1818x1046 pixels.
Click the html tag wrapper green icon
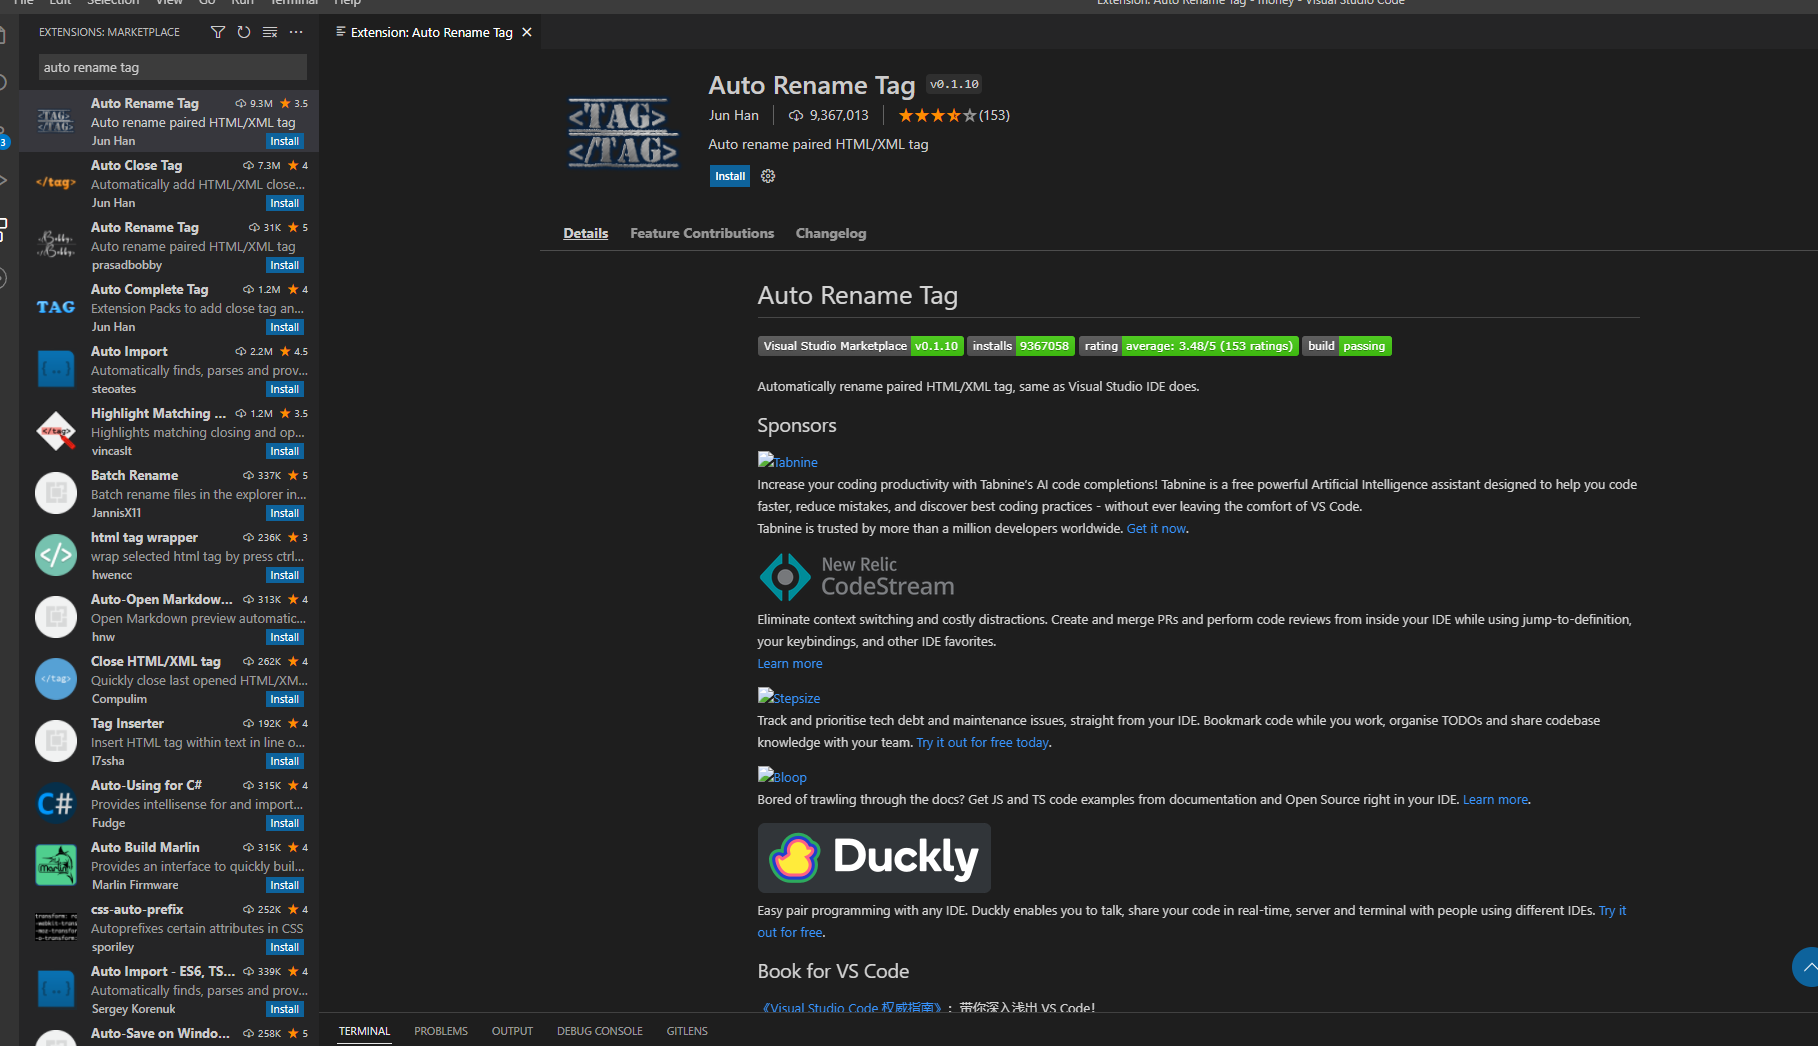(x=56, y=555)
